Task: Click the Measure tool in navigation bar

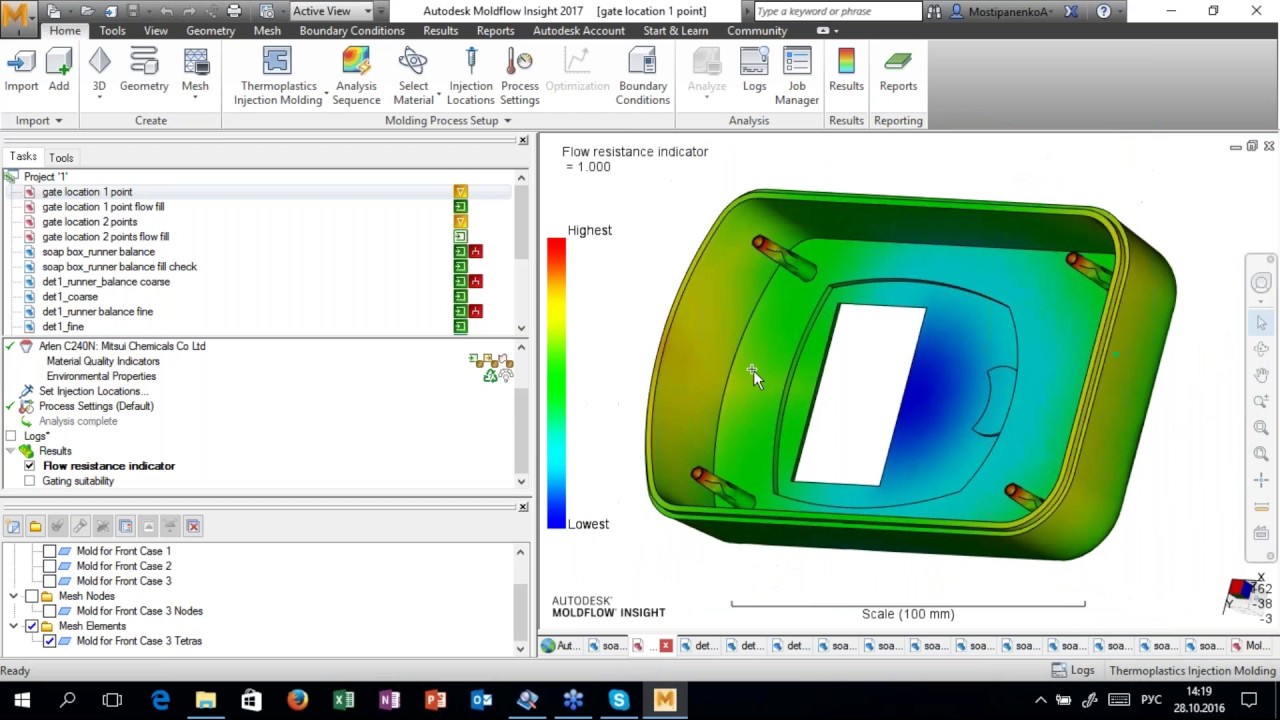Action: [x=1261, y=506]
